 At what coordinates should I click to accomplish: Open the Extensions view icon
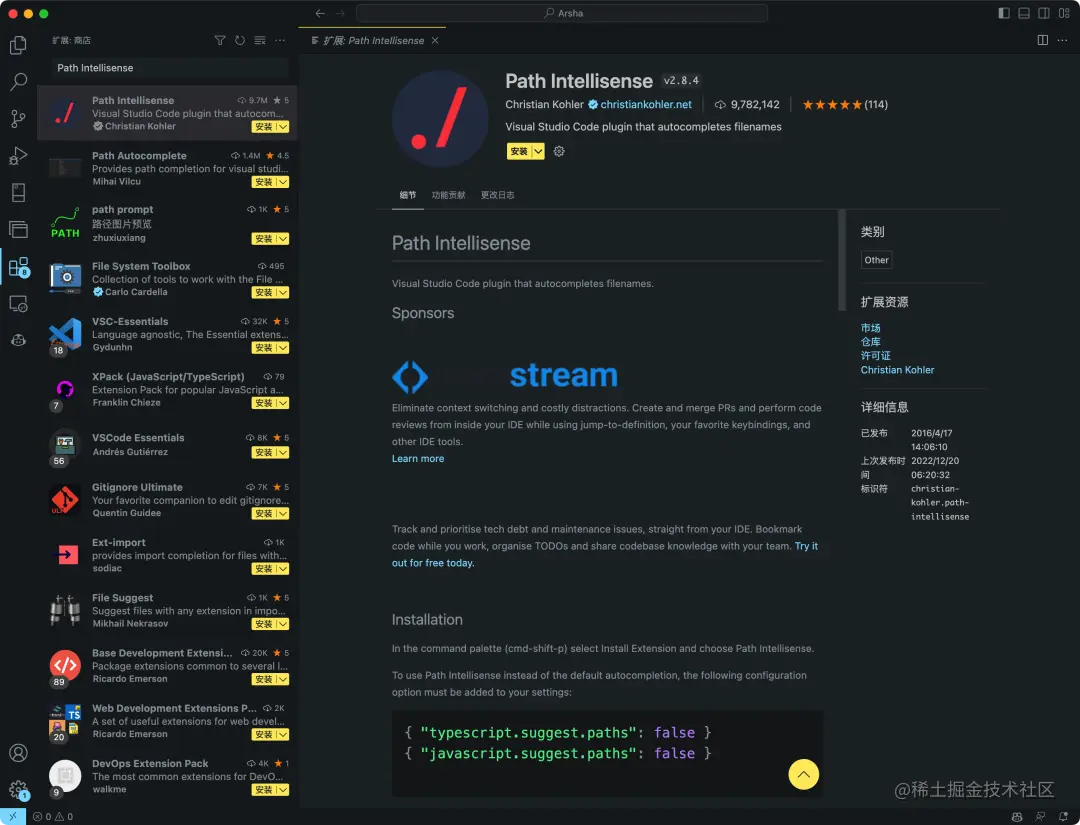[x=19, y=267]
